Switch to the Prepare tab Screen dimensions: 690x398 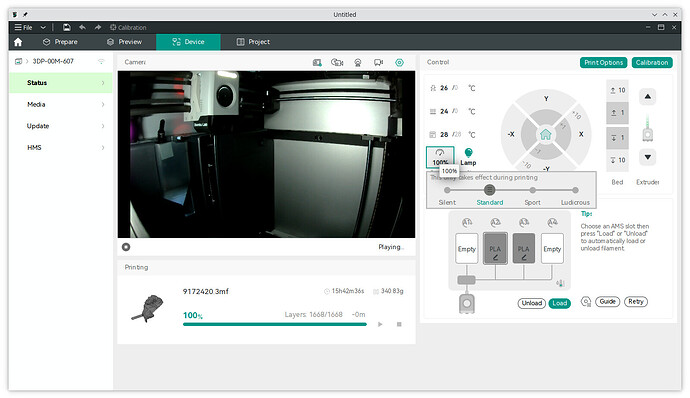60,42
